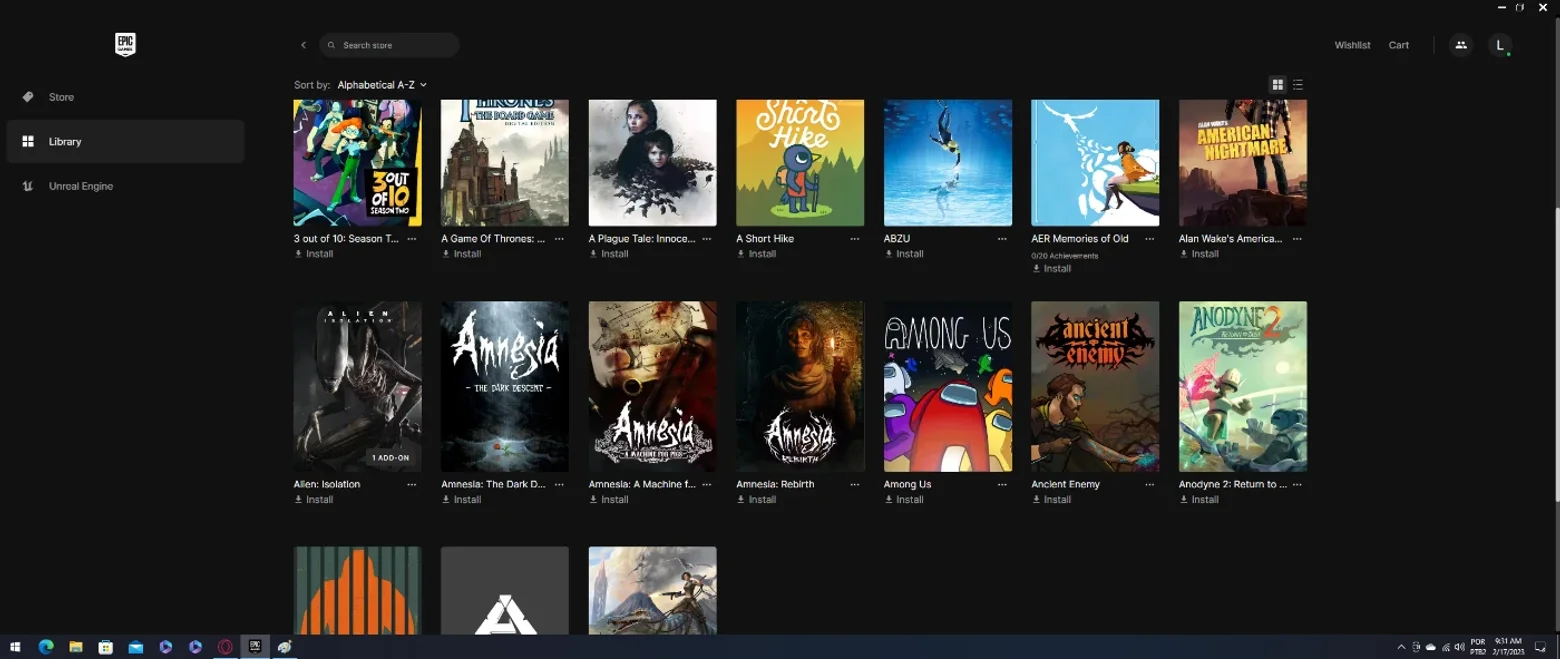This screenshot has width=1560, height=659.
Task: Open options menu for Alan Wake's American Nightmare
Action: click(x=1297, y=239)
